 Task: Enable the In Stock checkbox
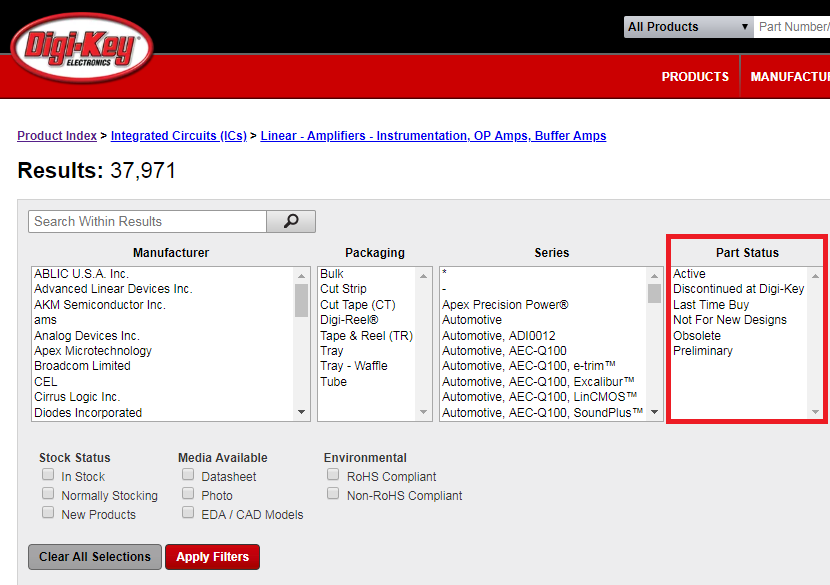pyautogui.click(x=48, y=476)
